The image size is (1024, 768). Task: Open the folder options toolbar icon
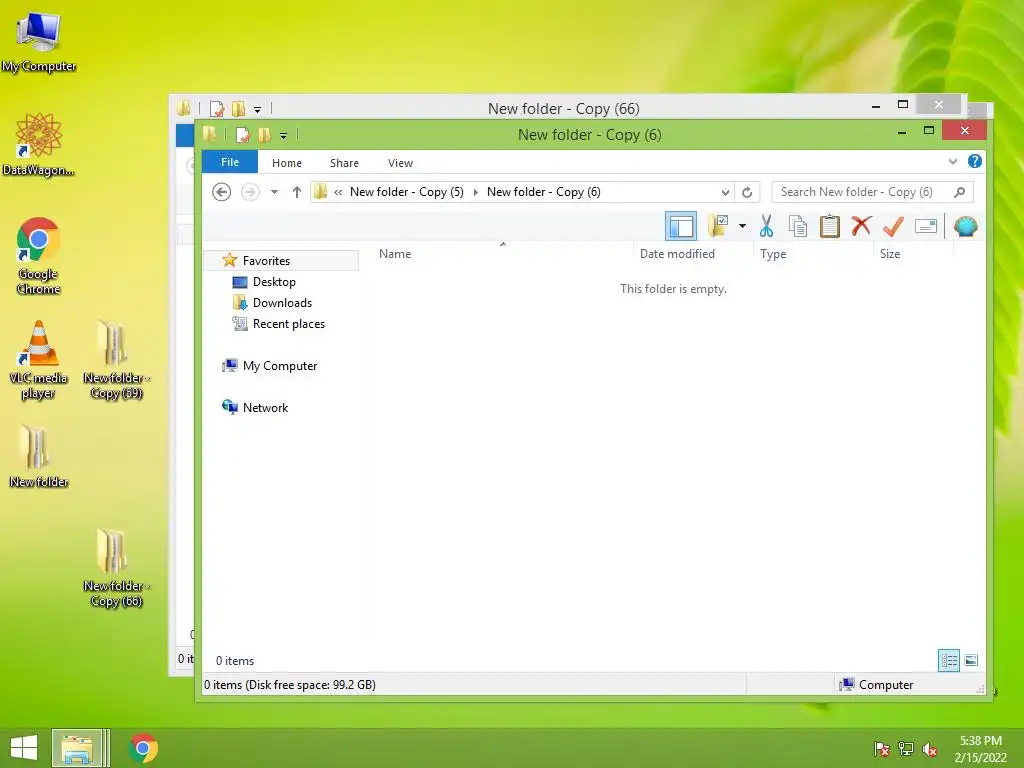(718, 226)
